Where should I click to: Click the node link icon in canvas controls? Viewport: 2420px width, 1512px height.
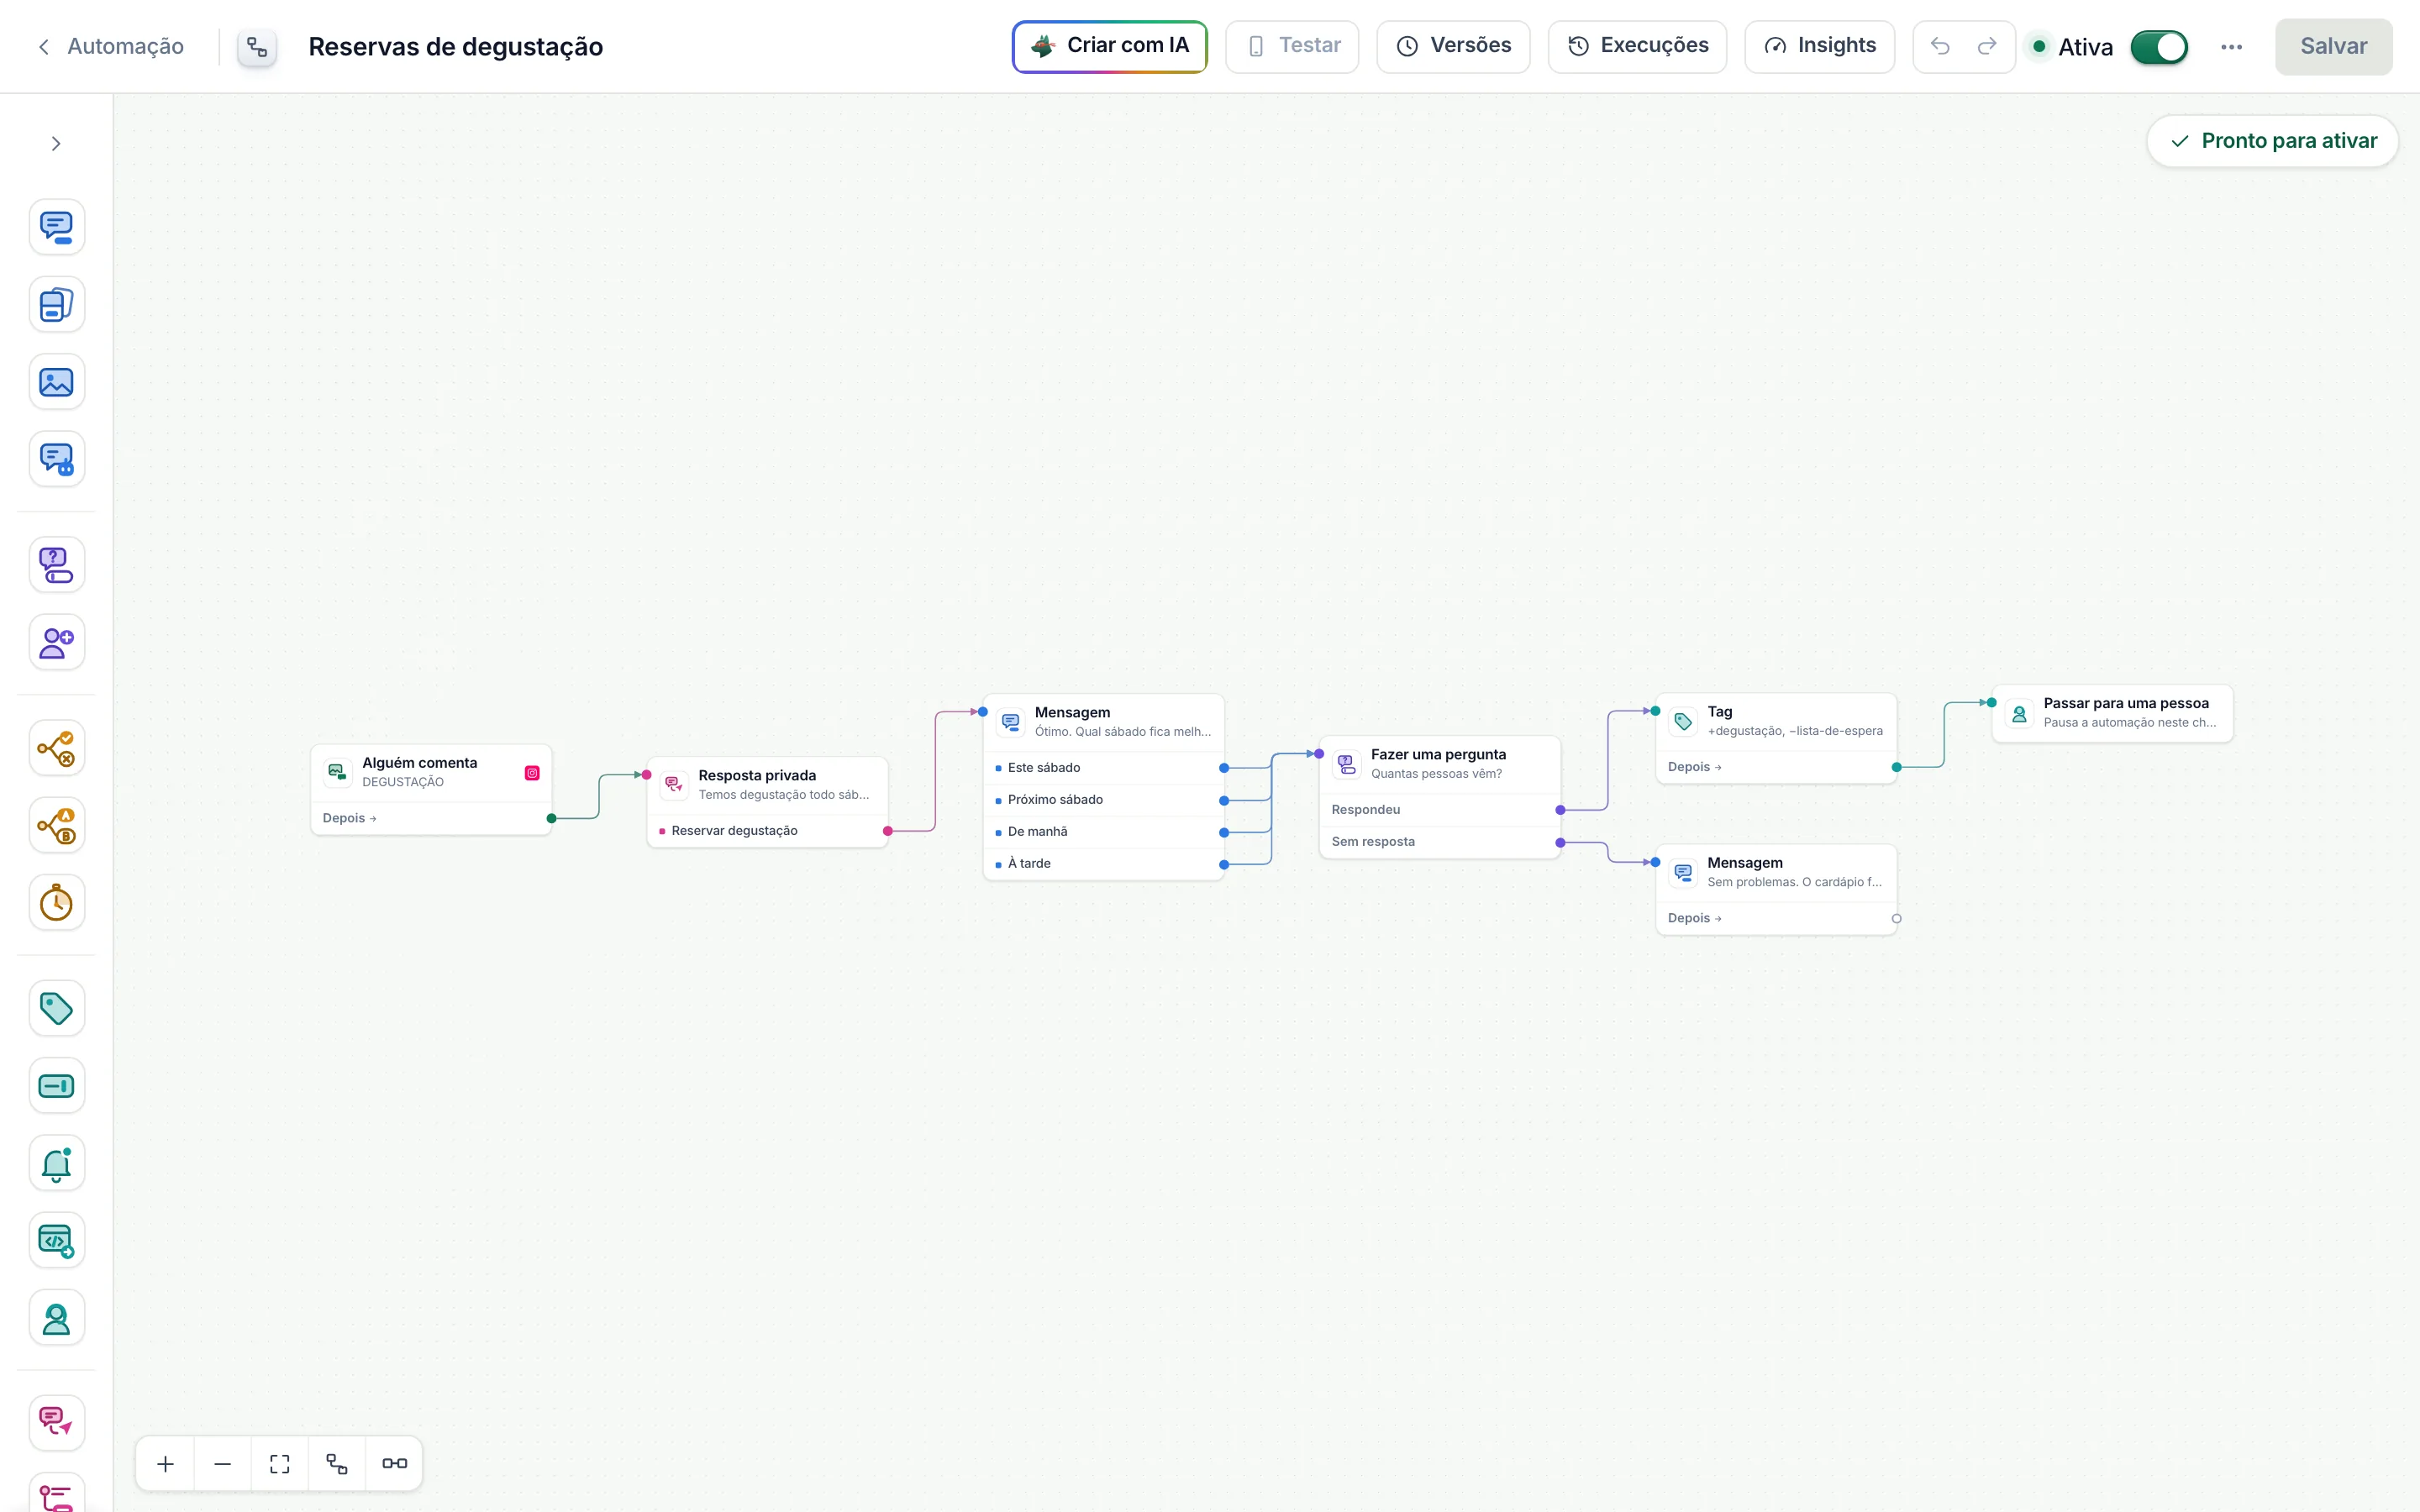[394, 1464]
